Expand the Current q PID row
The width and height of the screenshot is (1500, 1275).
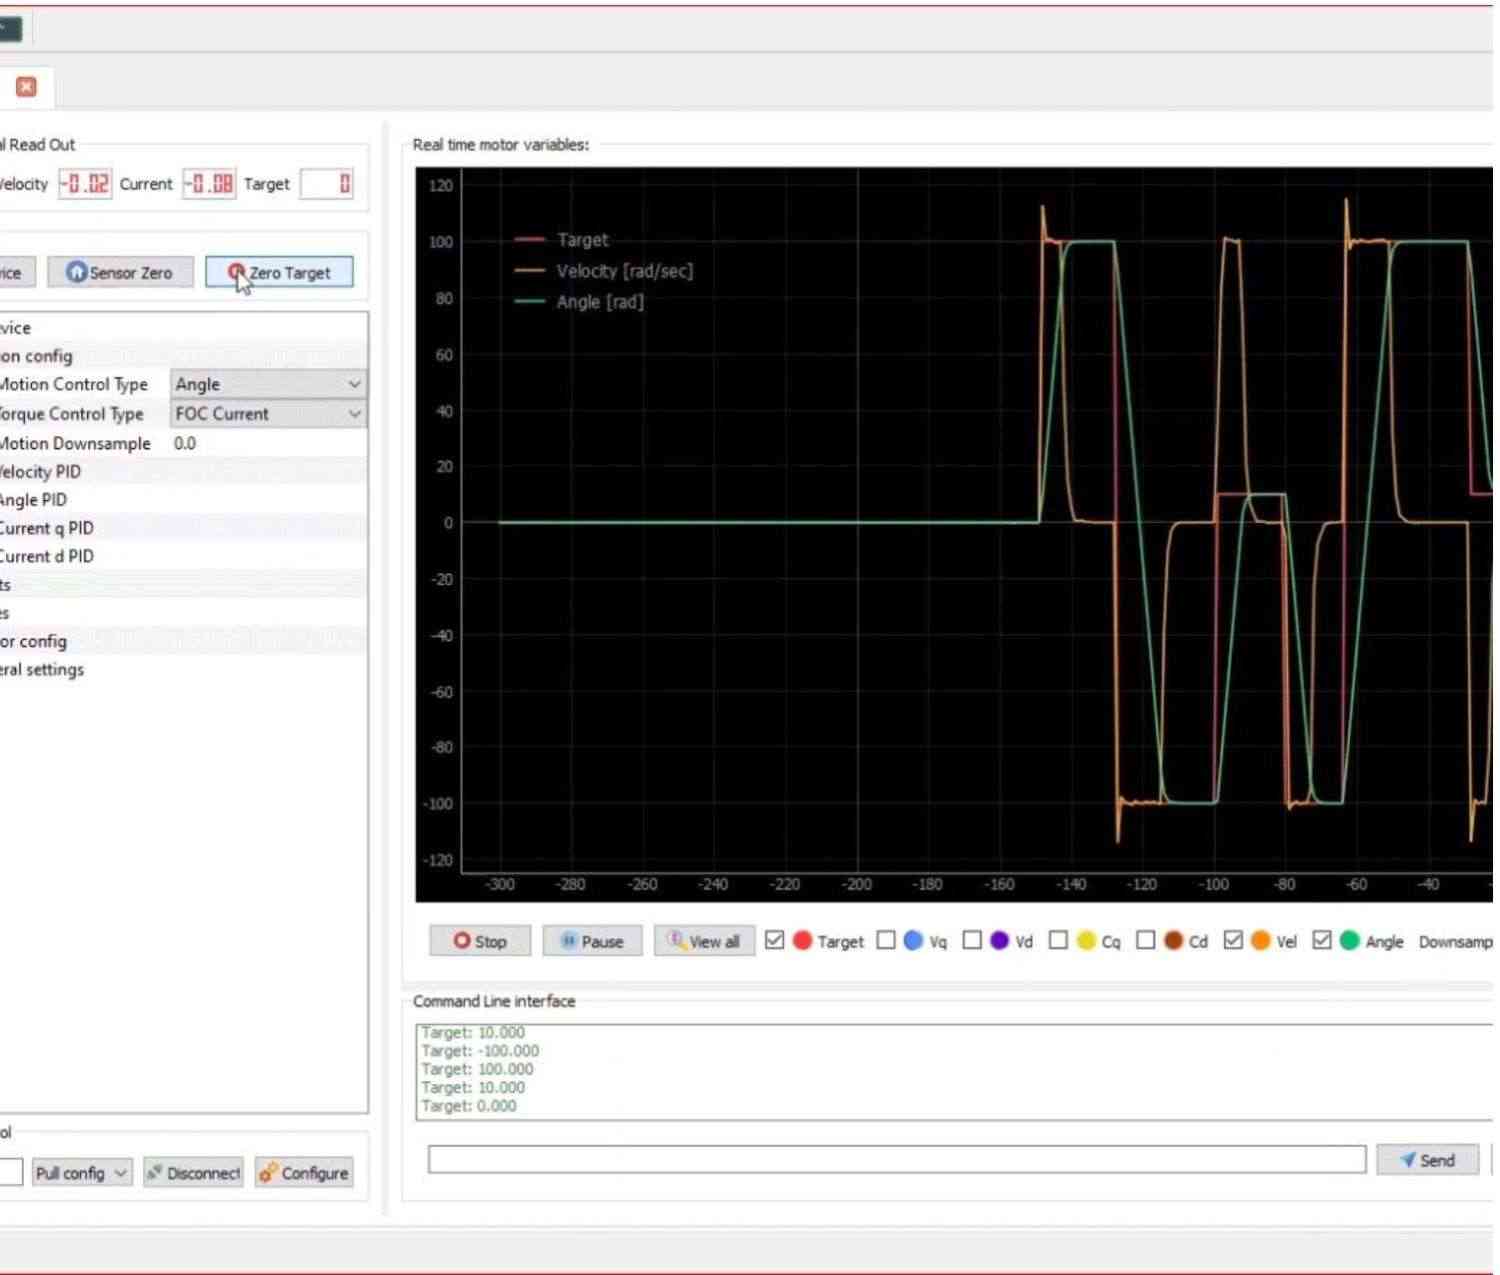[183, 528]
